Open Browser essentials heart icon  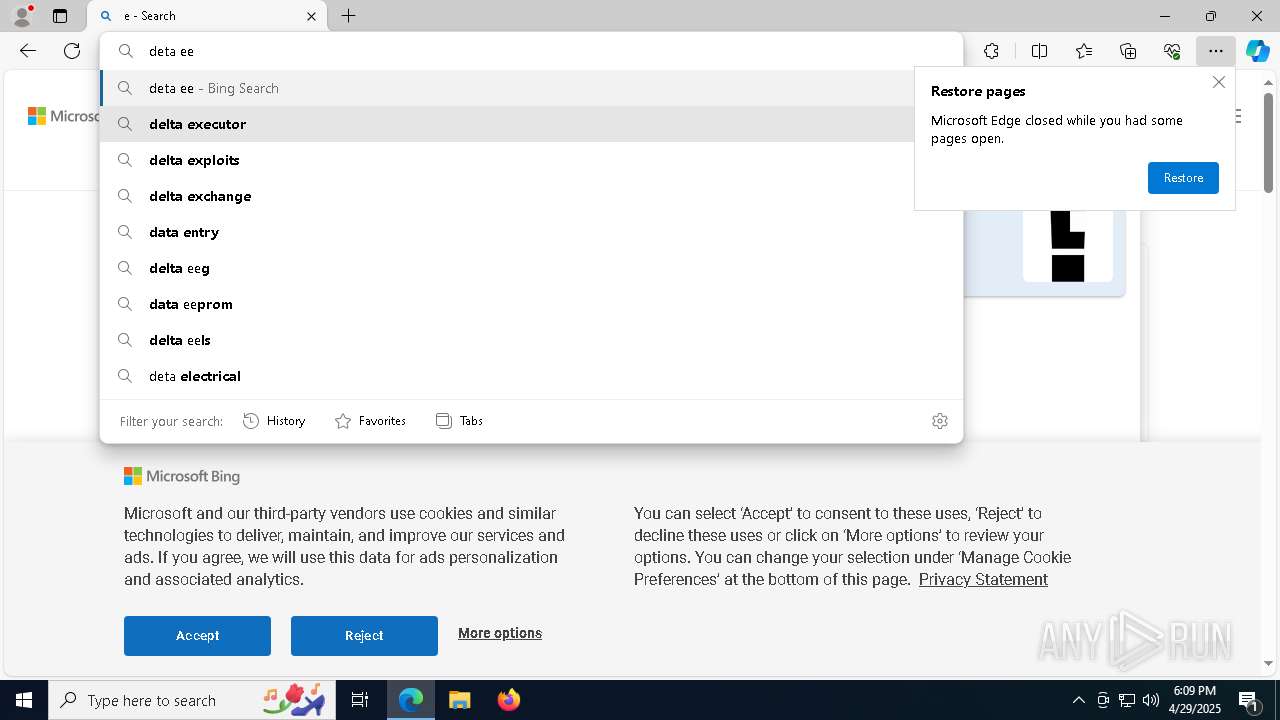[x=1172, y=51]
